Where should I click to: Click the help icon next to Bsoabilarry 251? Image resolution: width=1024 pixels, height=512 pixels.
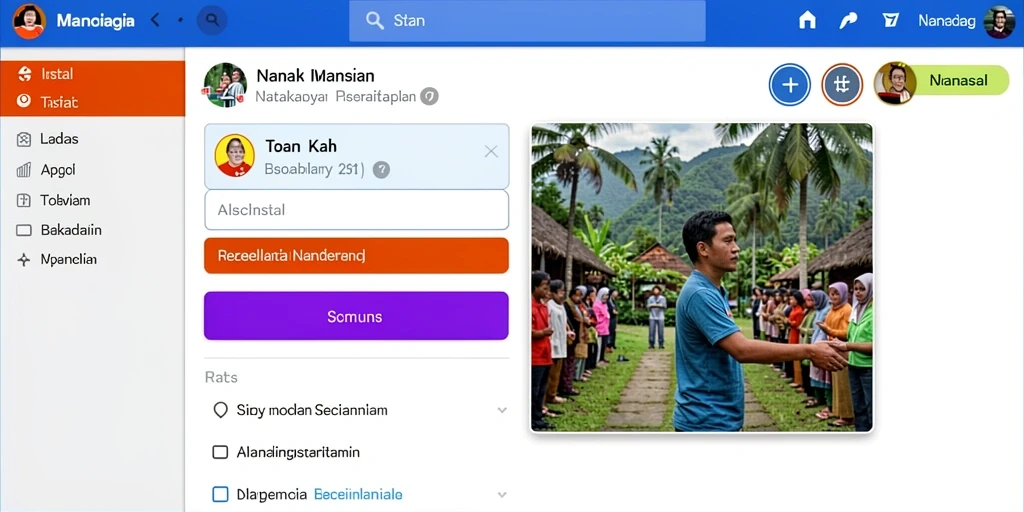[381, 170]
